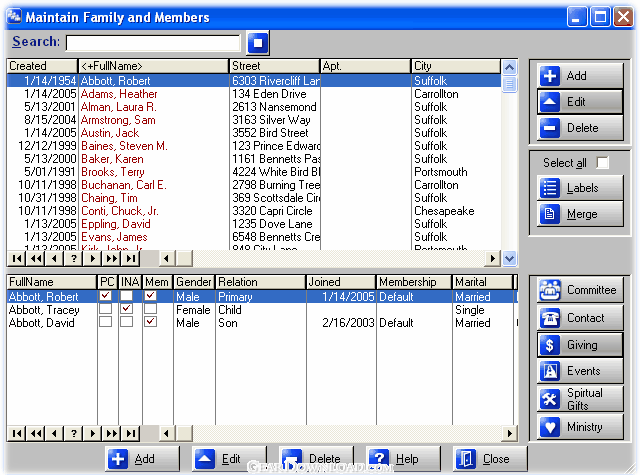Click the Membership column header
The height and width of the screenshot is (475, 640).
point(414,282)
